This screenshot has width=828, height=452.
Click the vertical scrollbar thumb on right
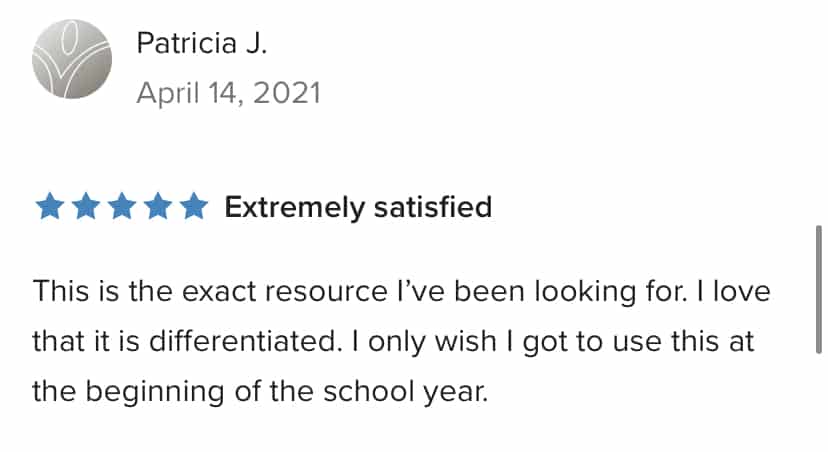pos(818,289)
